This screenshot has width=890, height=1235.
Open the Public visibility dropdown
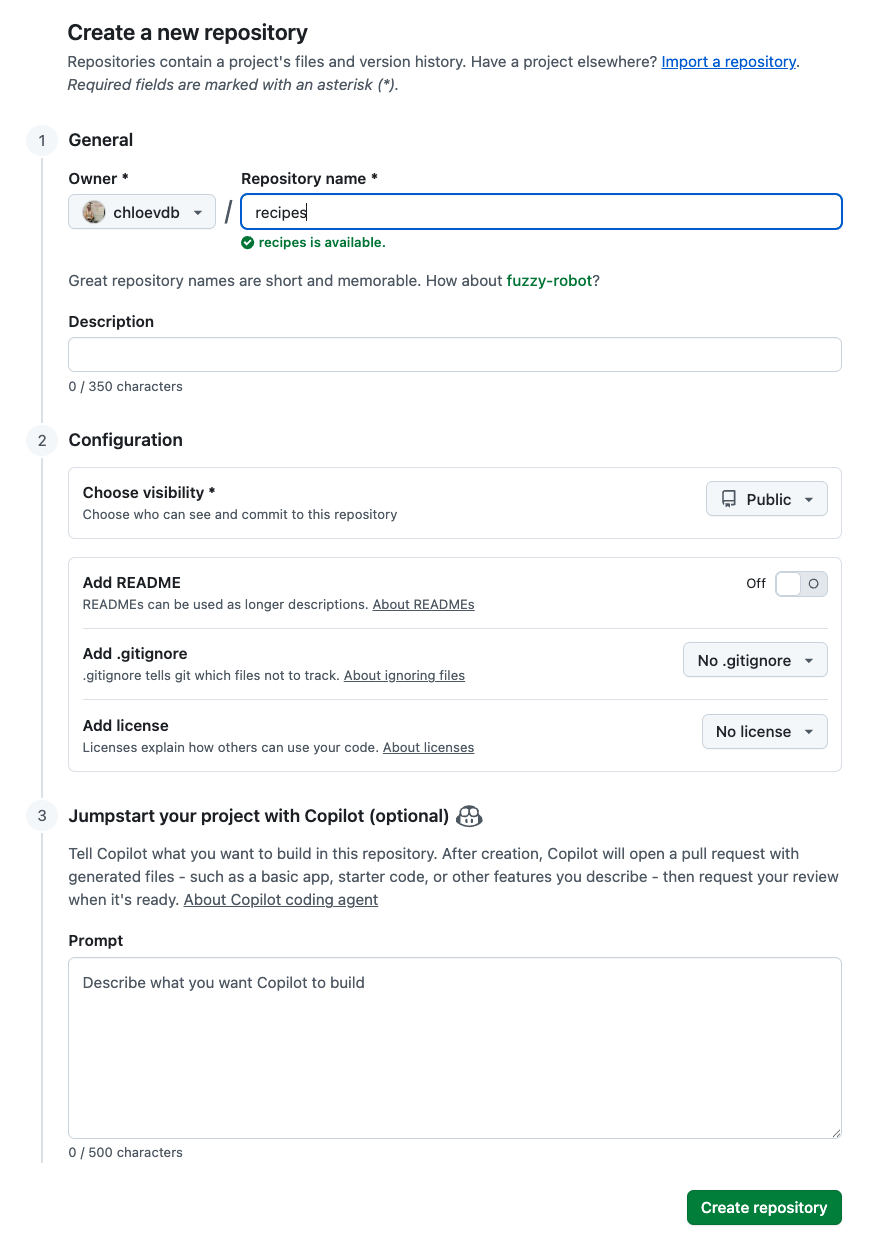click(767, 499)
